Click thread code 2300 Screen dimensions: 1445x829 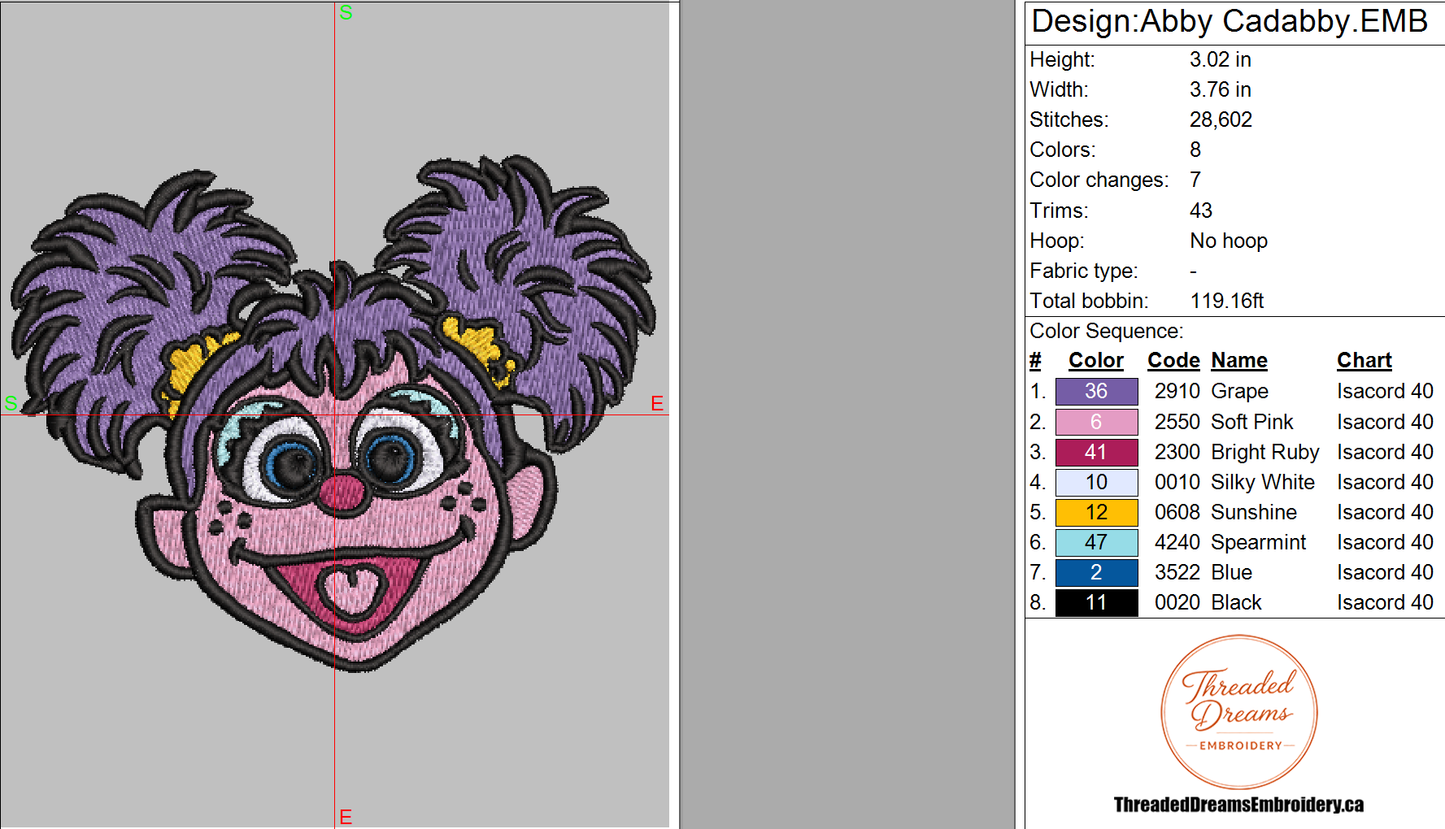click(x=1176, y=452)
